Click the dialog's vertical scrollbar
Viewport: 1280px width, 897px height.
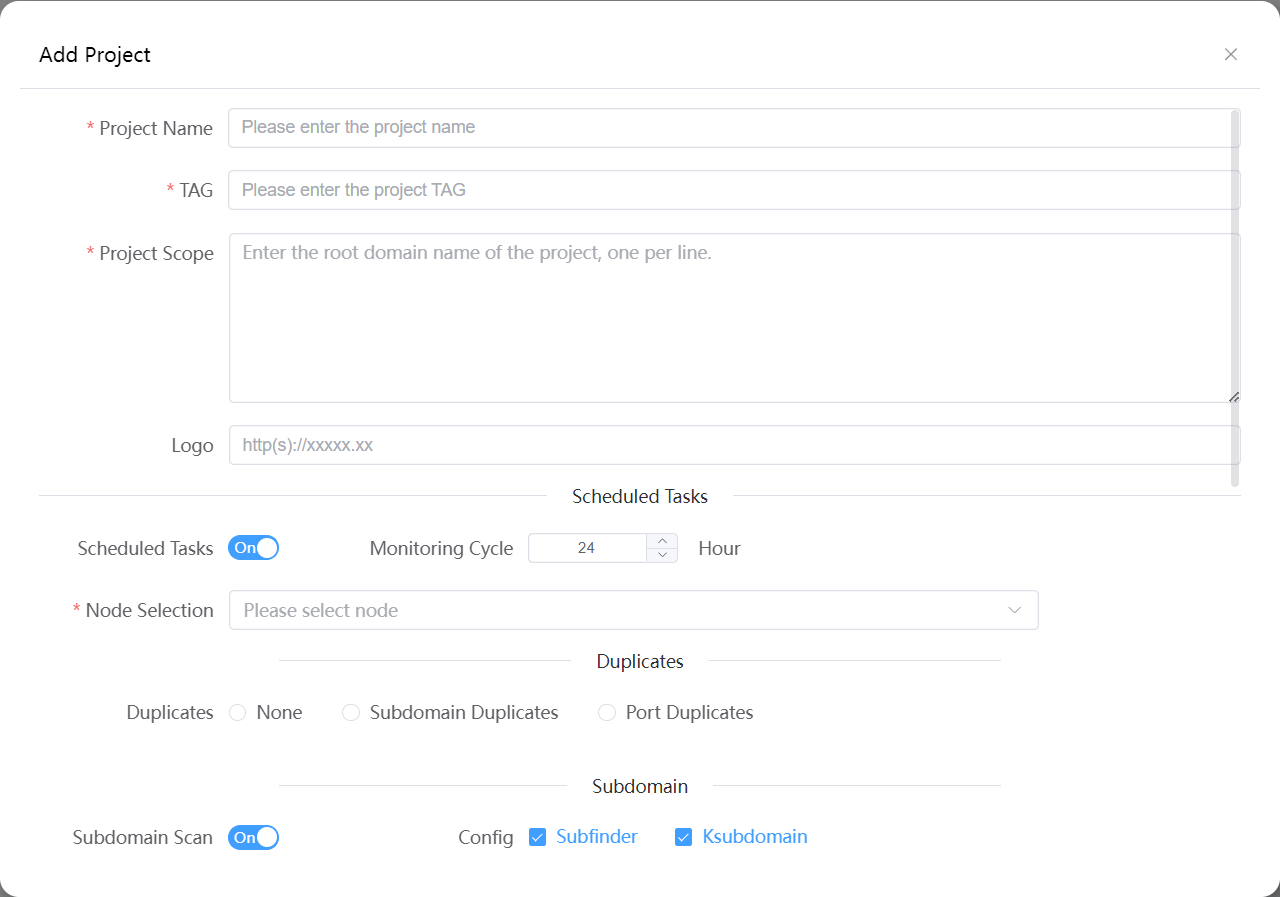click(x=1235, y=298)
